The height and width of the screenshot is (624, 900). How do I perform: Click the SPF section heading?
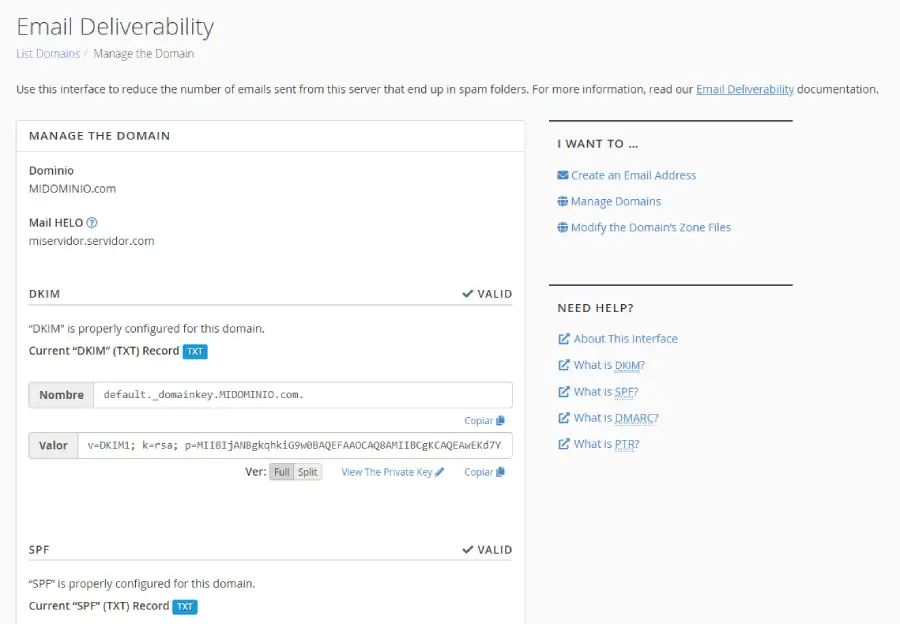coord(39,550)
